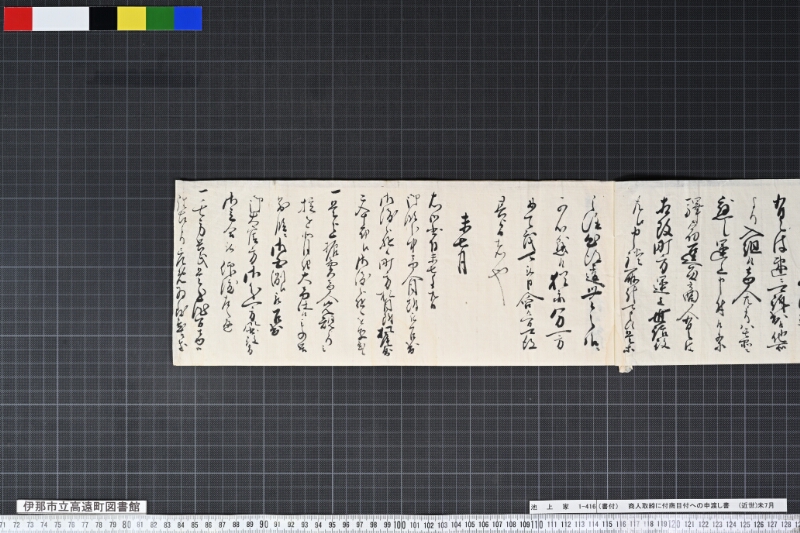Click the 125 mark on the ruler

coord(745,525)
